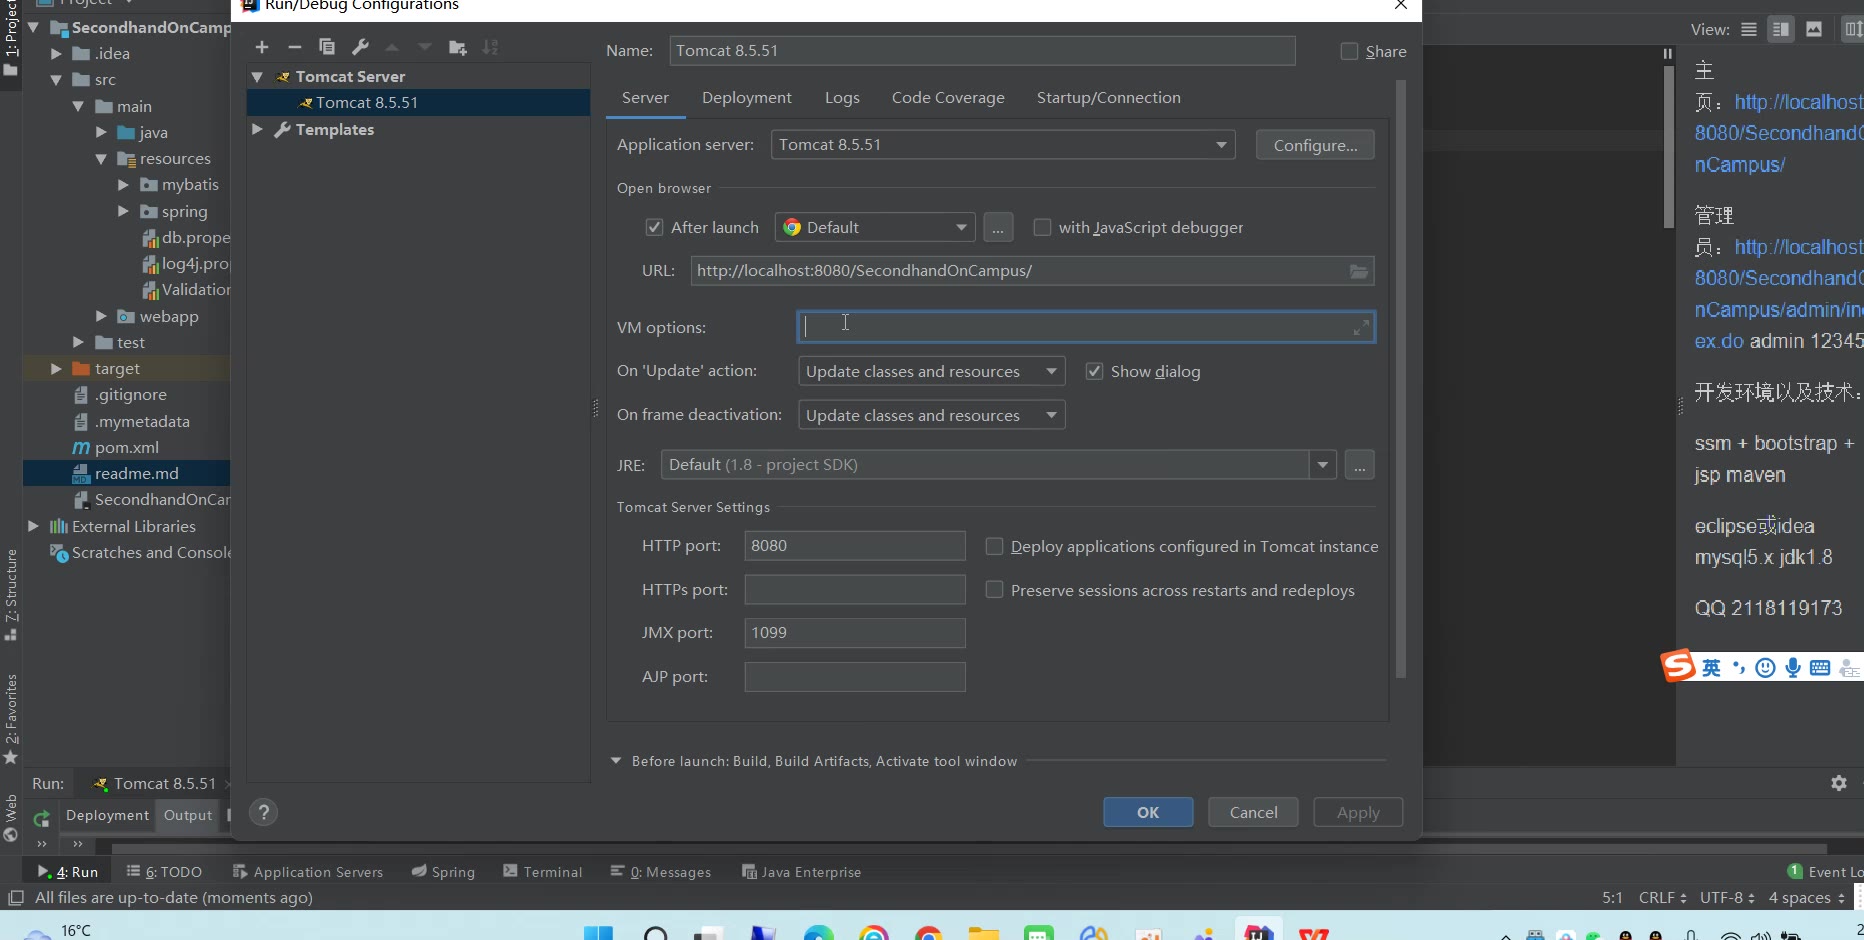The image size is (1864, 940).
Task: Click the Copy Configuration icon
Action: [x=327, y=47]
